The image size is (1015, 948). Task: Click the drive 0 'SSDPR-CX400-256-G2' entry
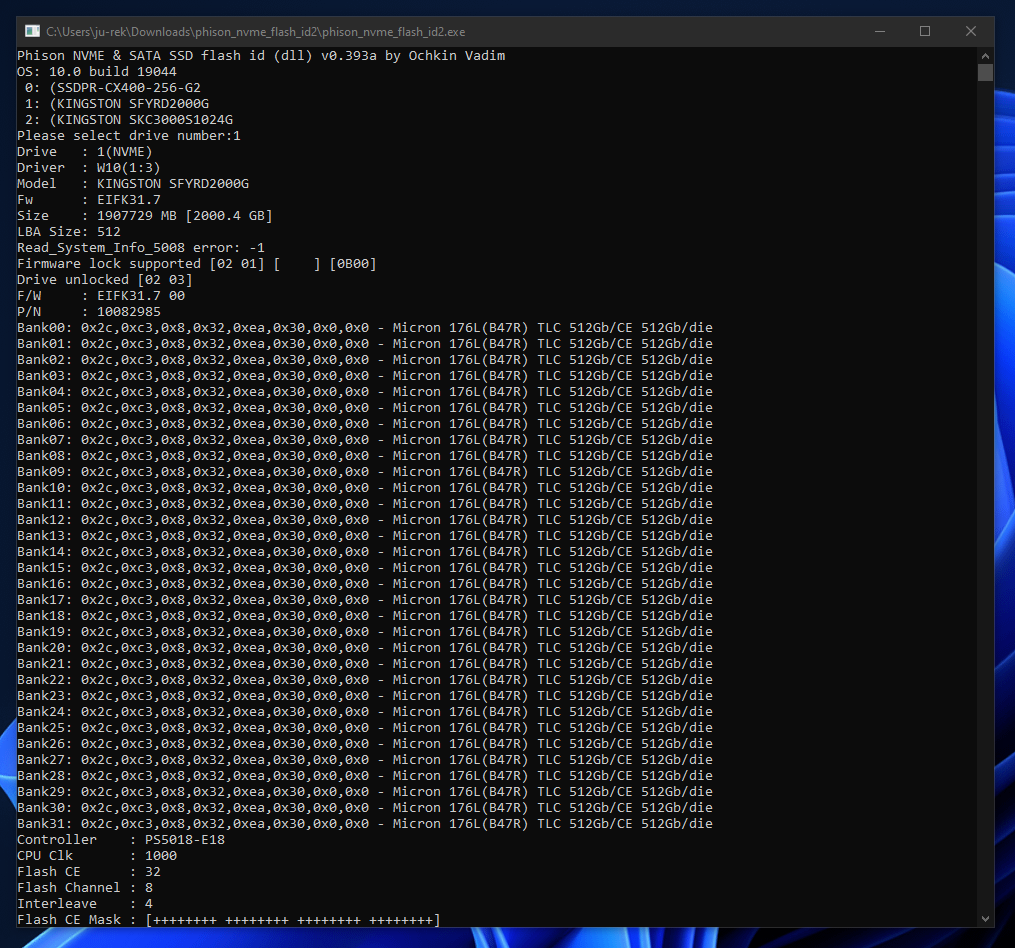(113, 87)
